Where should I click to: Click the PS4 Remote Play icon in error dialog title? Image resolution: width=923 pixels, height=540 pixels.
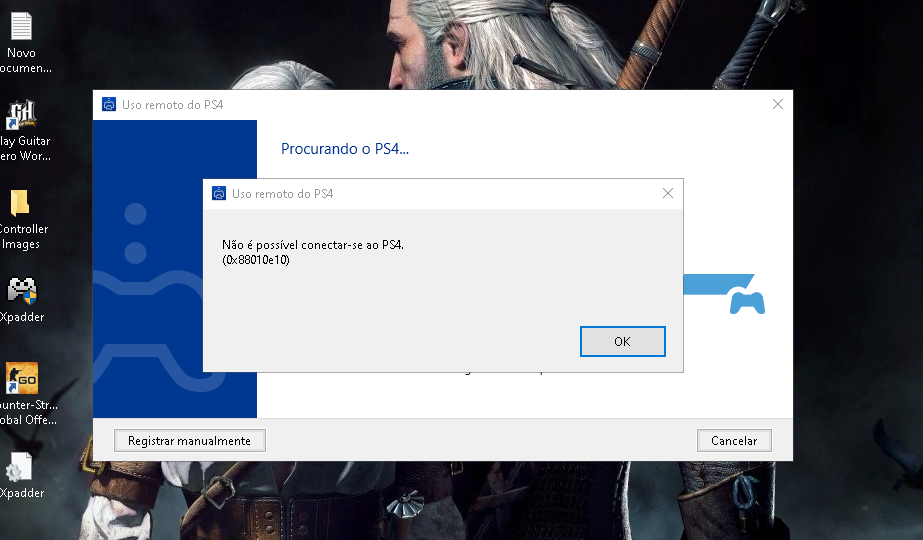219,193
